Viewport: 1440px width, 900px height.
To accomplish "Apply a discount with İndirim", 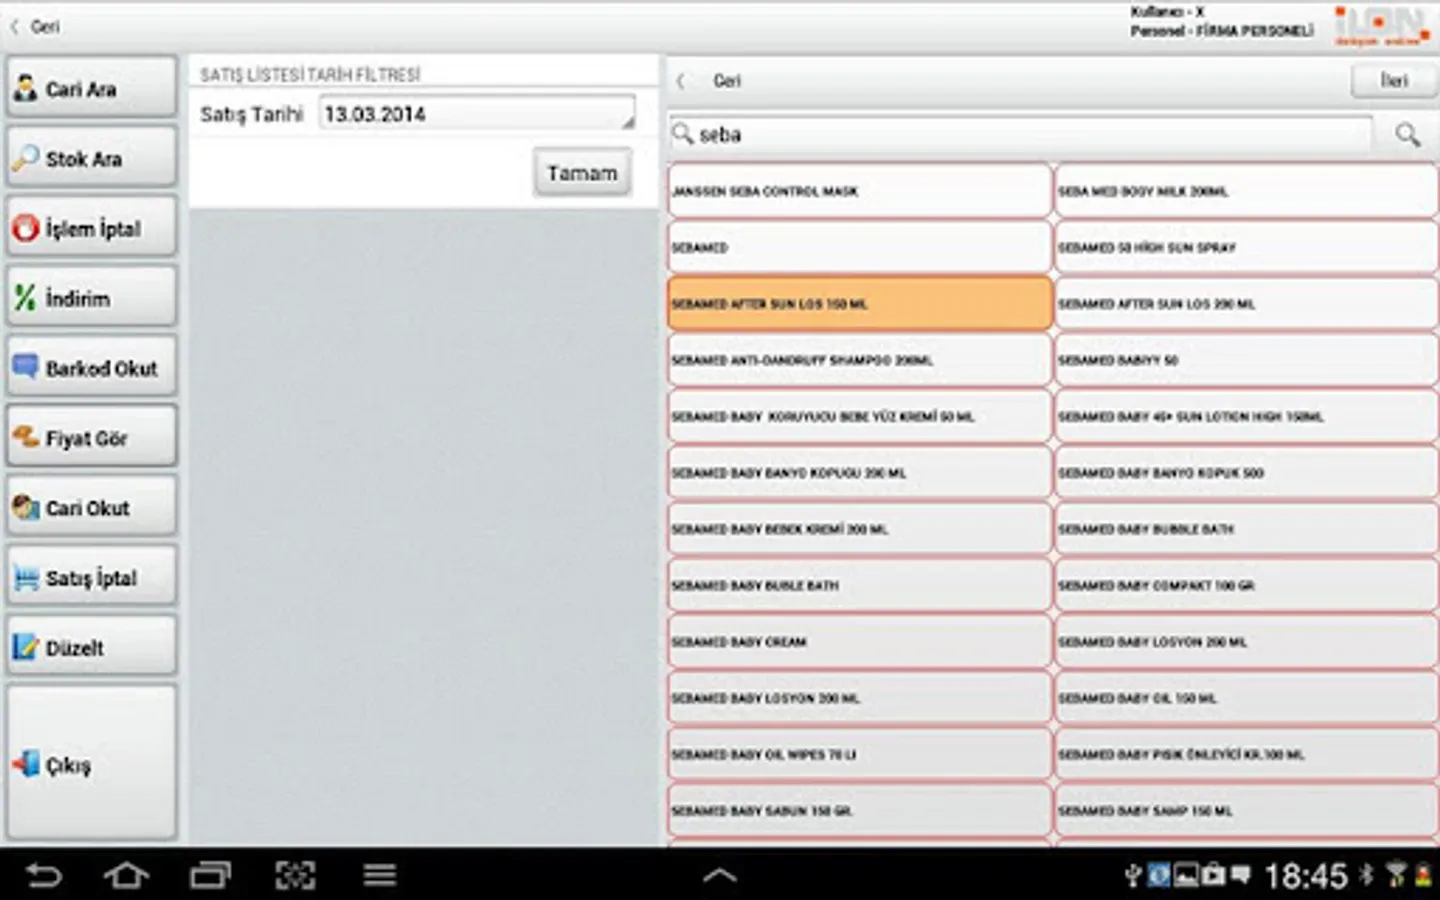I will [x=92, y=297].
